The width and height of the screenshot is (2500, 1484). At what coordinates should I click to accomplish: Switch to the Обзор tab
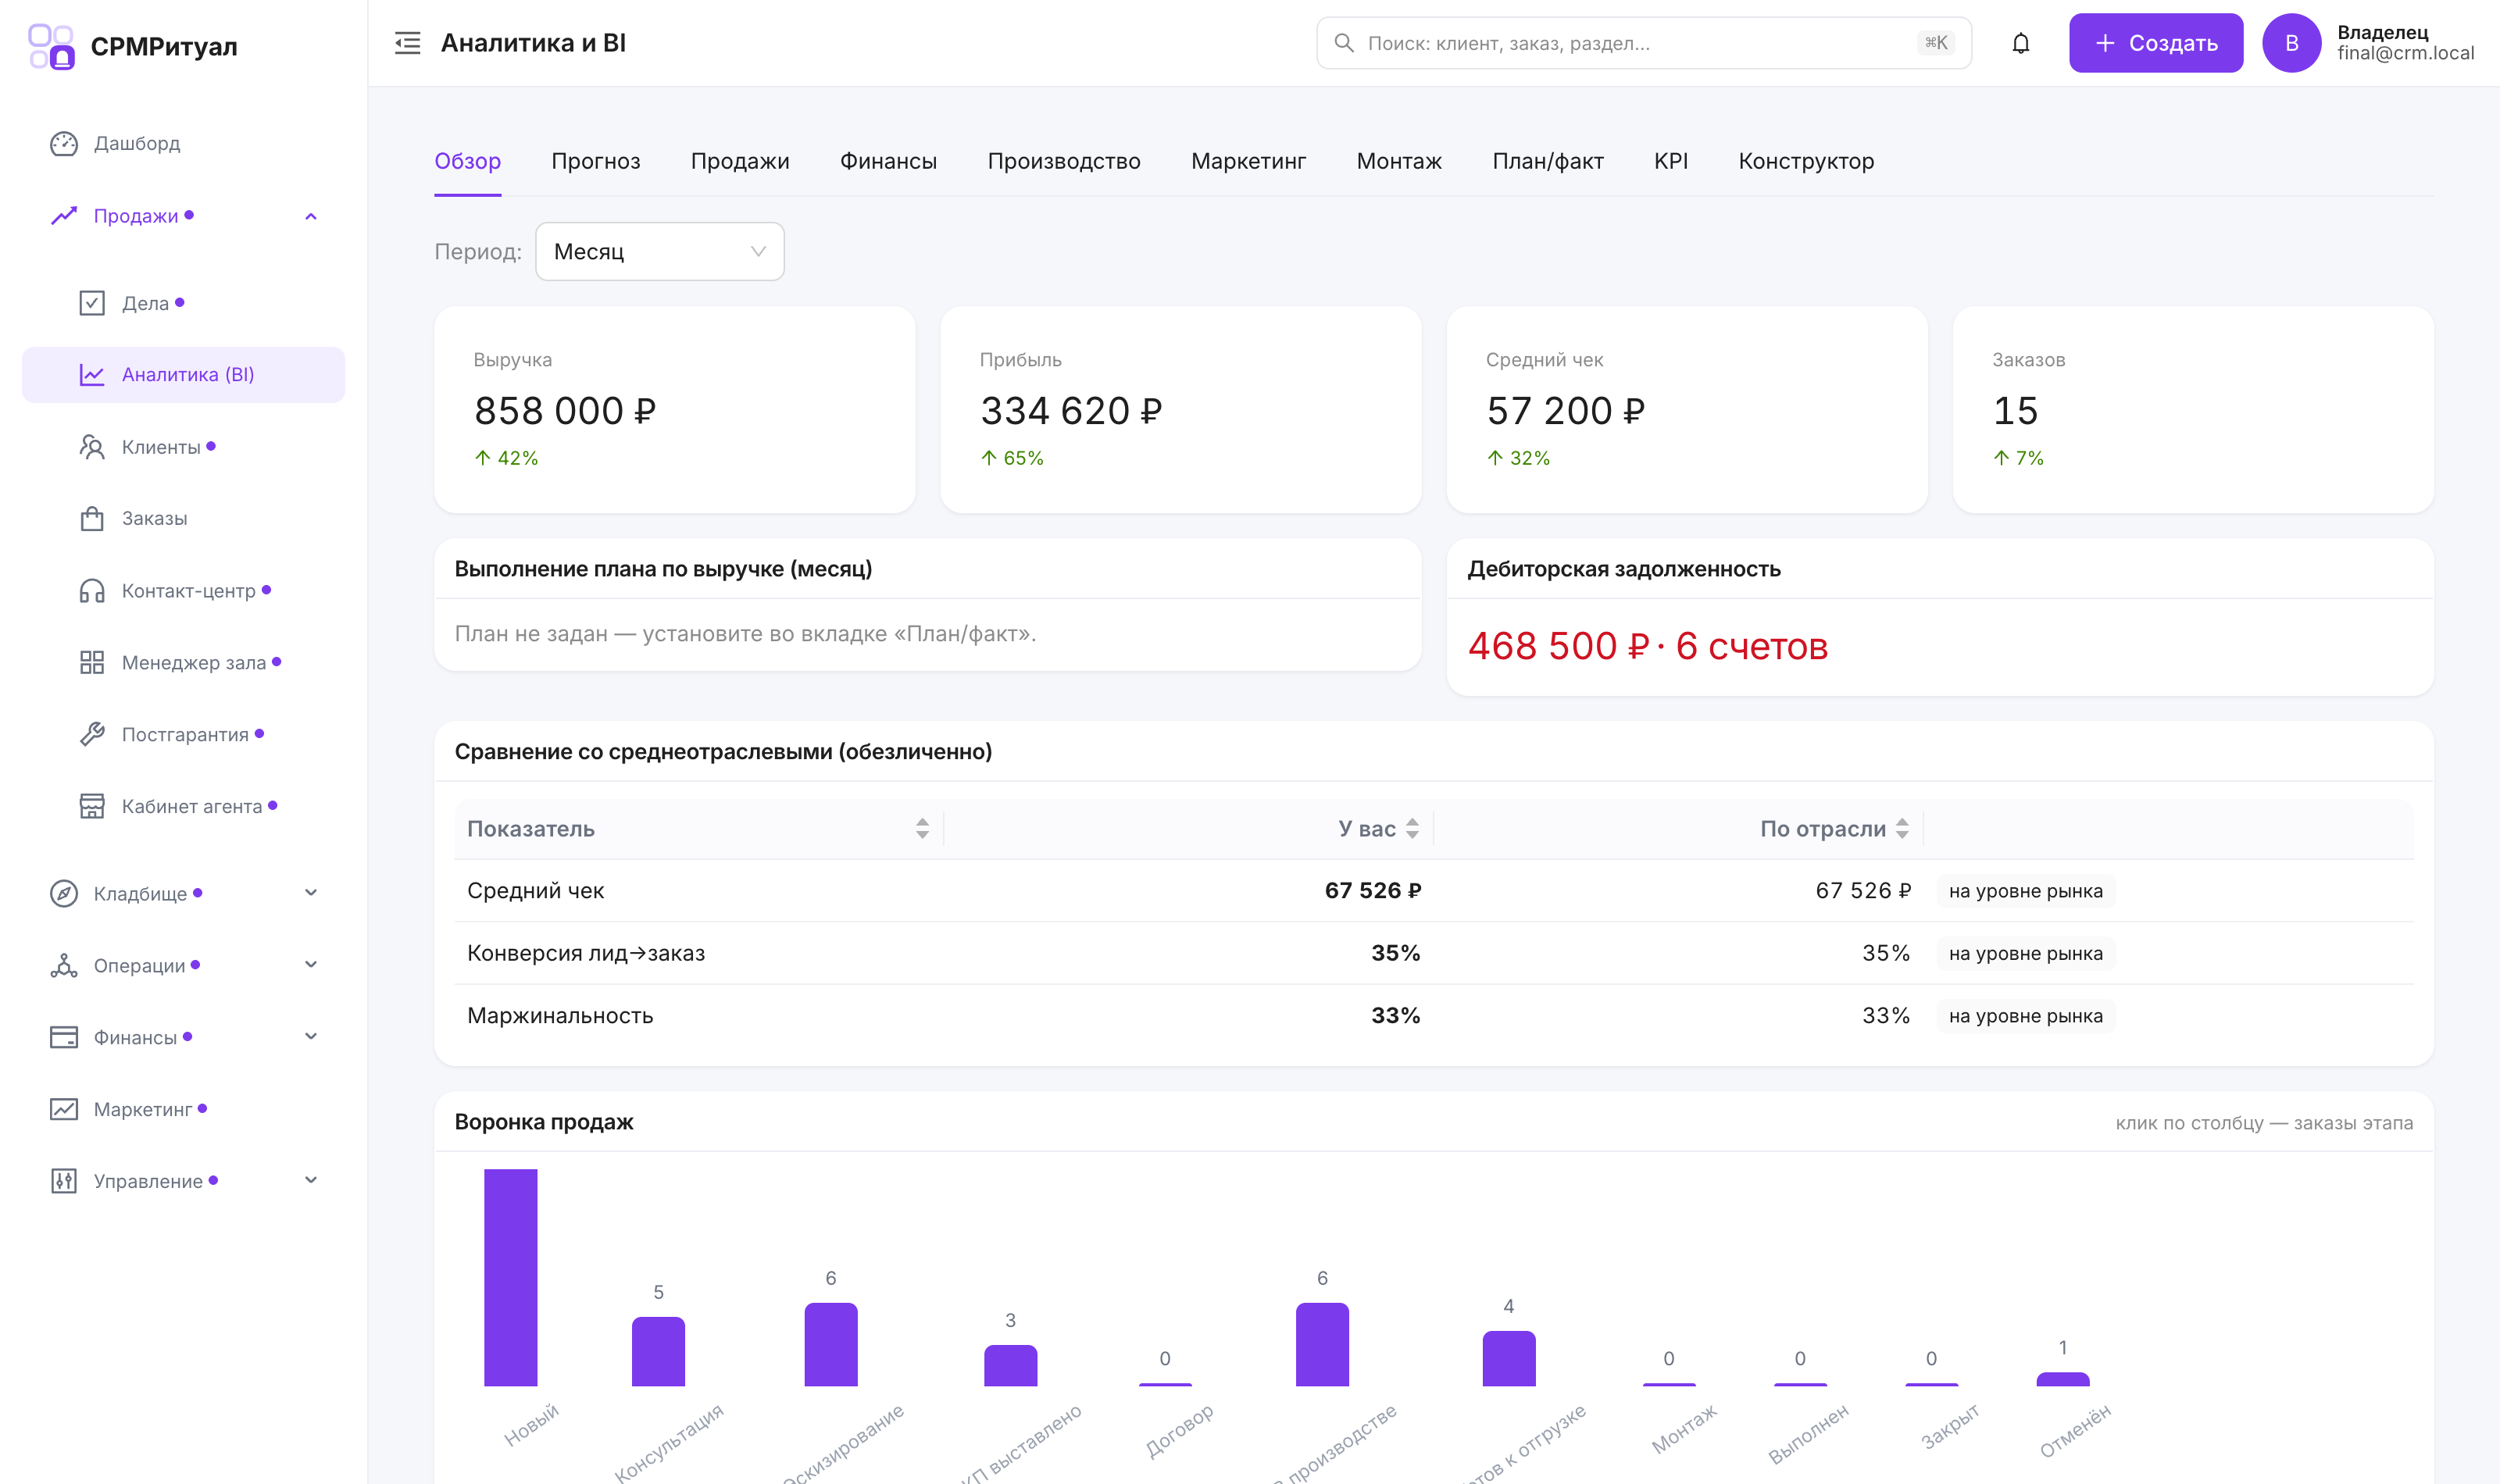pos(468,161)
